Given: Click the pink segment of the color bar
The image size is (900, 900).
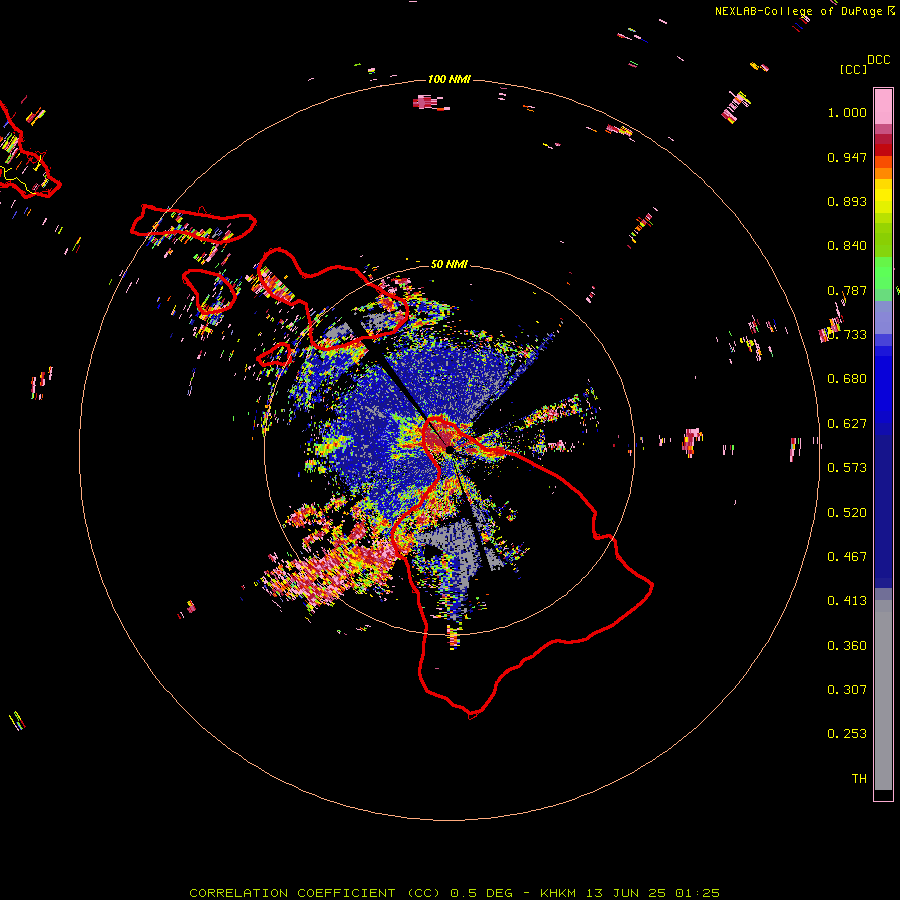Looking at the screenshot, I should click(883, 106).
